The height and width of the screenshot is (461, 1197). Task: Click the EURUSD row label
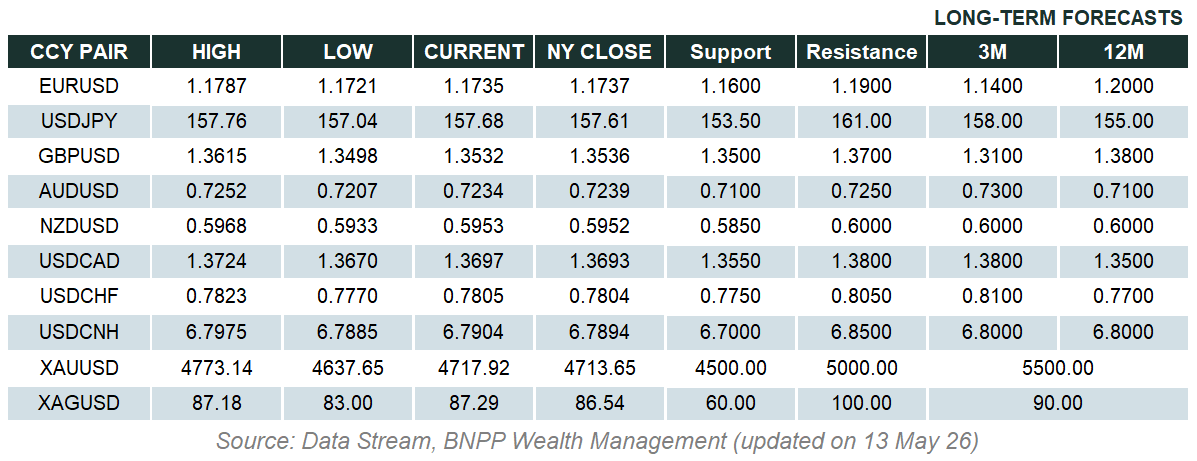point(79,85)
